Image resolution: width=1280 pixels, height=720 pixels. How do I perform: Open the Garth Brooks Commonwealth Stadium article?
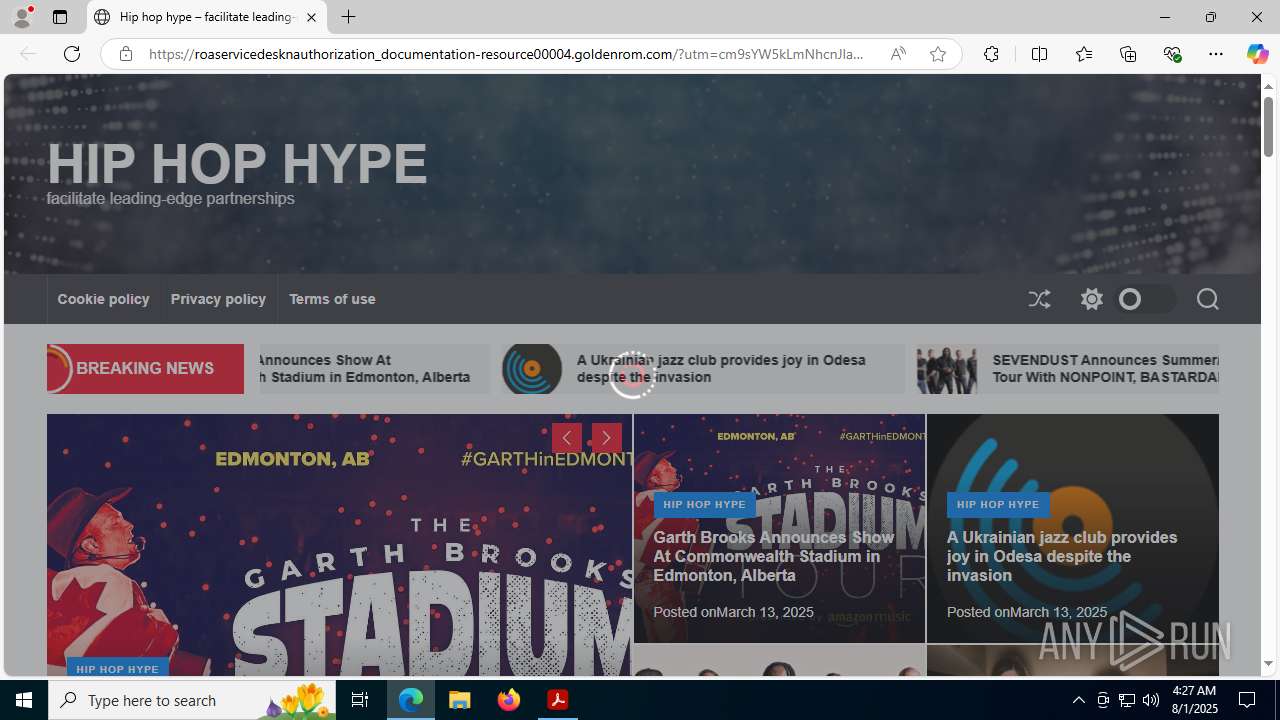pyautogui.click(x=773, y=556)
